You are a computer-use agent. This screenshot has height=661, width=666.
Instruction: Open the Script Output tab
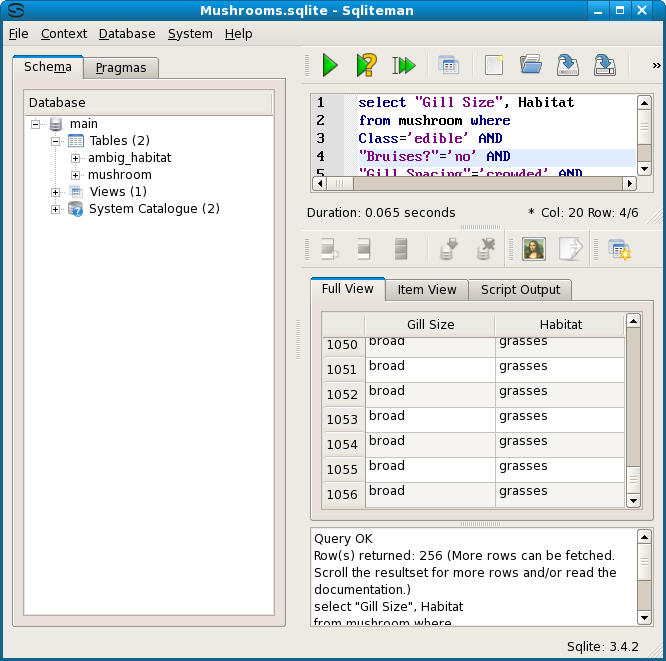click(521, 290)
